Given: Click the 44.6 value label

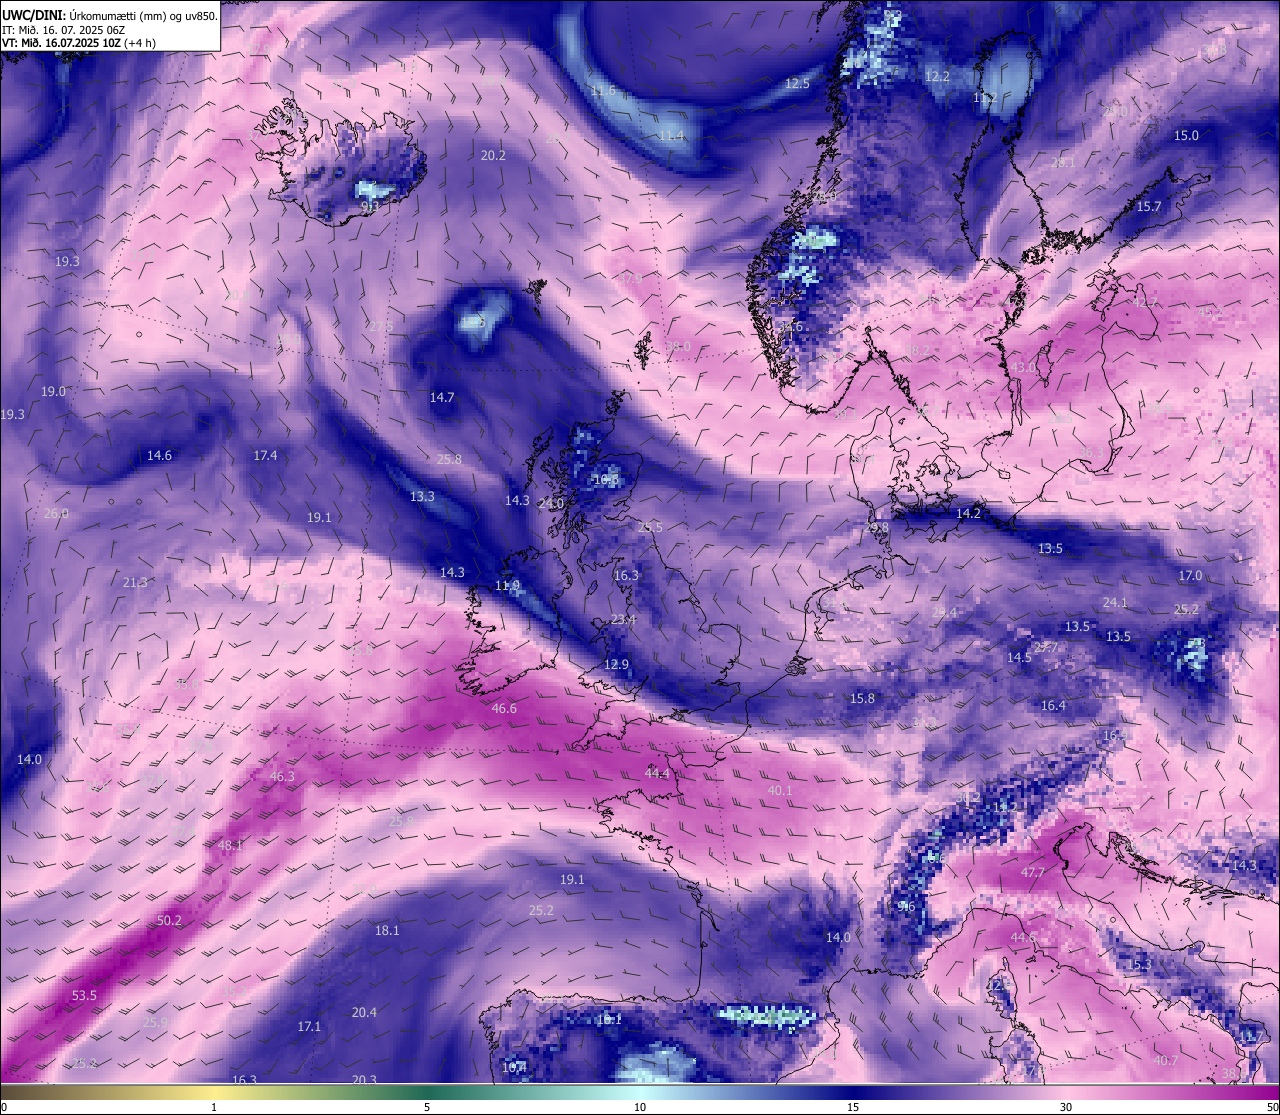Looking at the screenshot, I should point(1022,937).
